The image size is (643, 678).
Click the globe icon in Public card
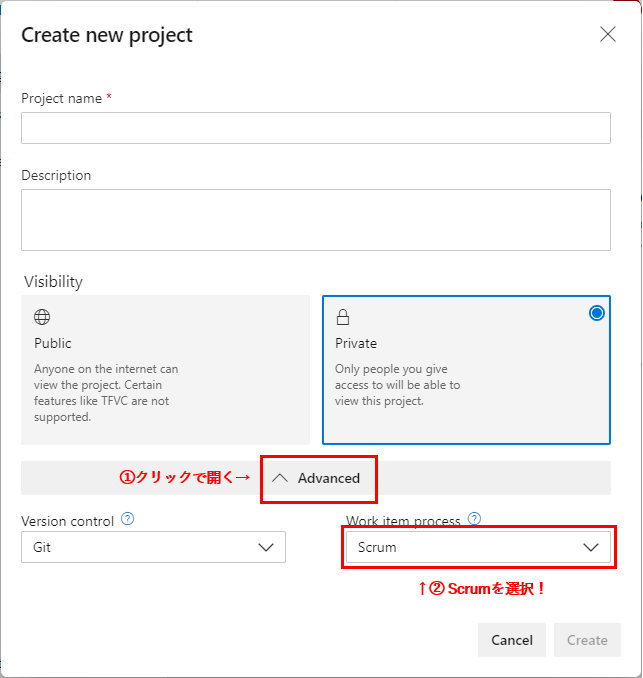(x=42, y=317)
